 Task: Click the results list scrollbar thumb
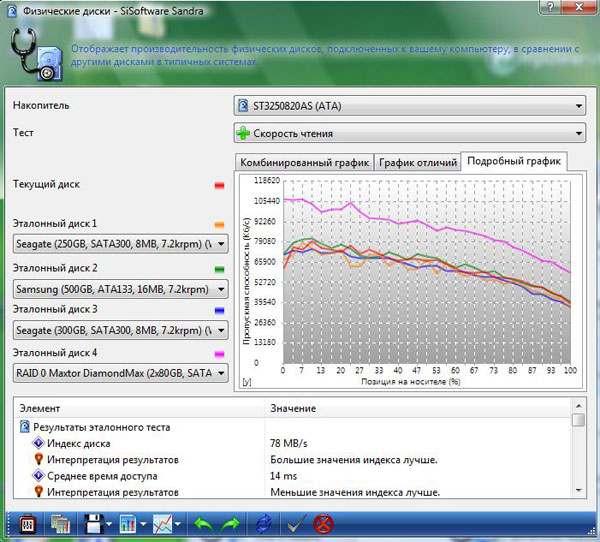click(x=579, y=420)
